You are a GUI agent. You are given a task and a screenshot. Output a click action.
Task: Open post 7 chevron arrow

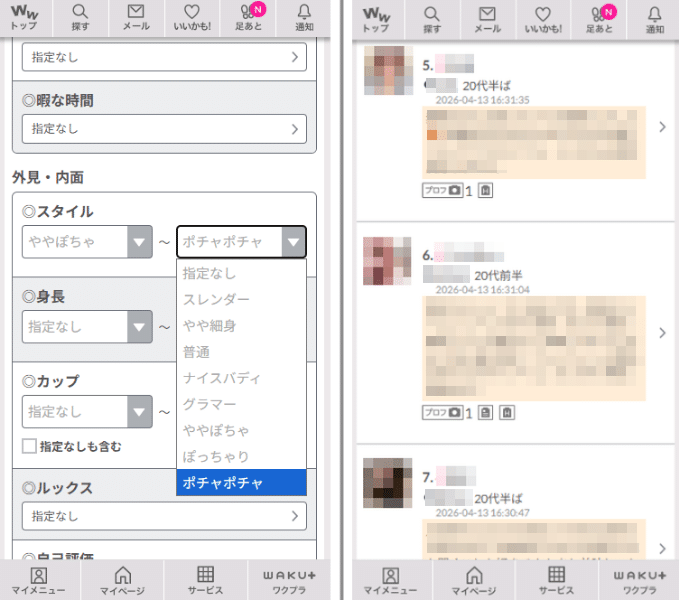click(662, 548)
